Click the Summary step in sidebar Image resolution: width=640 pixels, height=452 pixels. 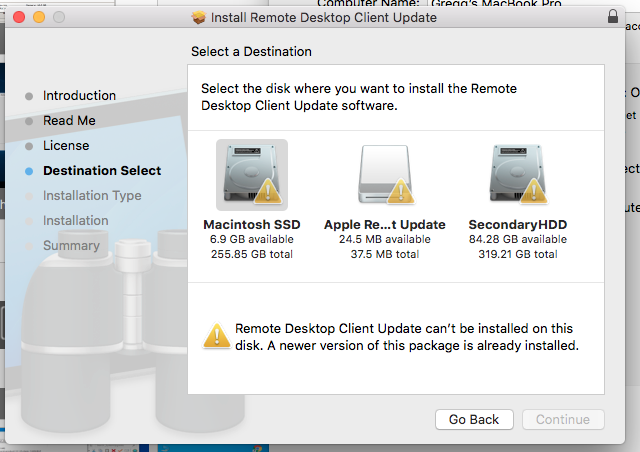tap(71, 246)
